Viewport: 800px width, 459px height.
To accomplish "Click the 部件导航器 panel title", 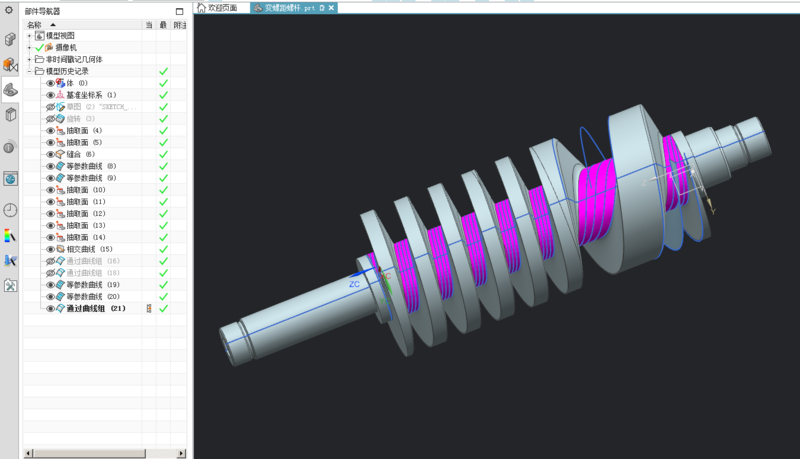I will 42,11.
